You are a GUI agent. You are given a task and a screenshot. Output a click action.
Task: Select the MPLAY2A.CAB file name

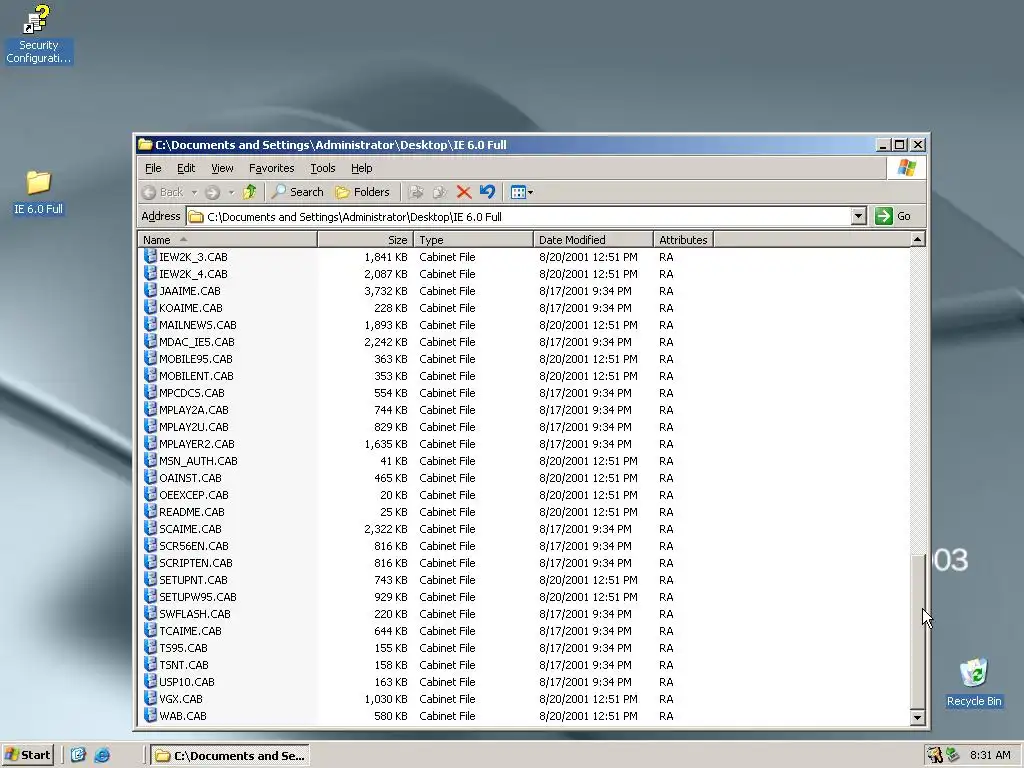[194, 410]
